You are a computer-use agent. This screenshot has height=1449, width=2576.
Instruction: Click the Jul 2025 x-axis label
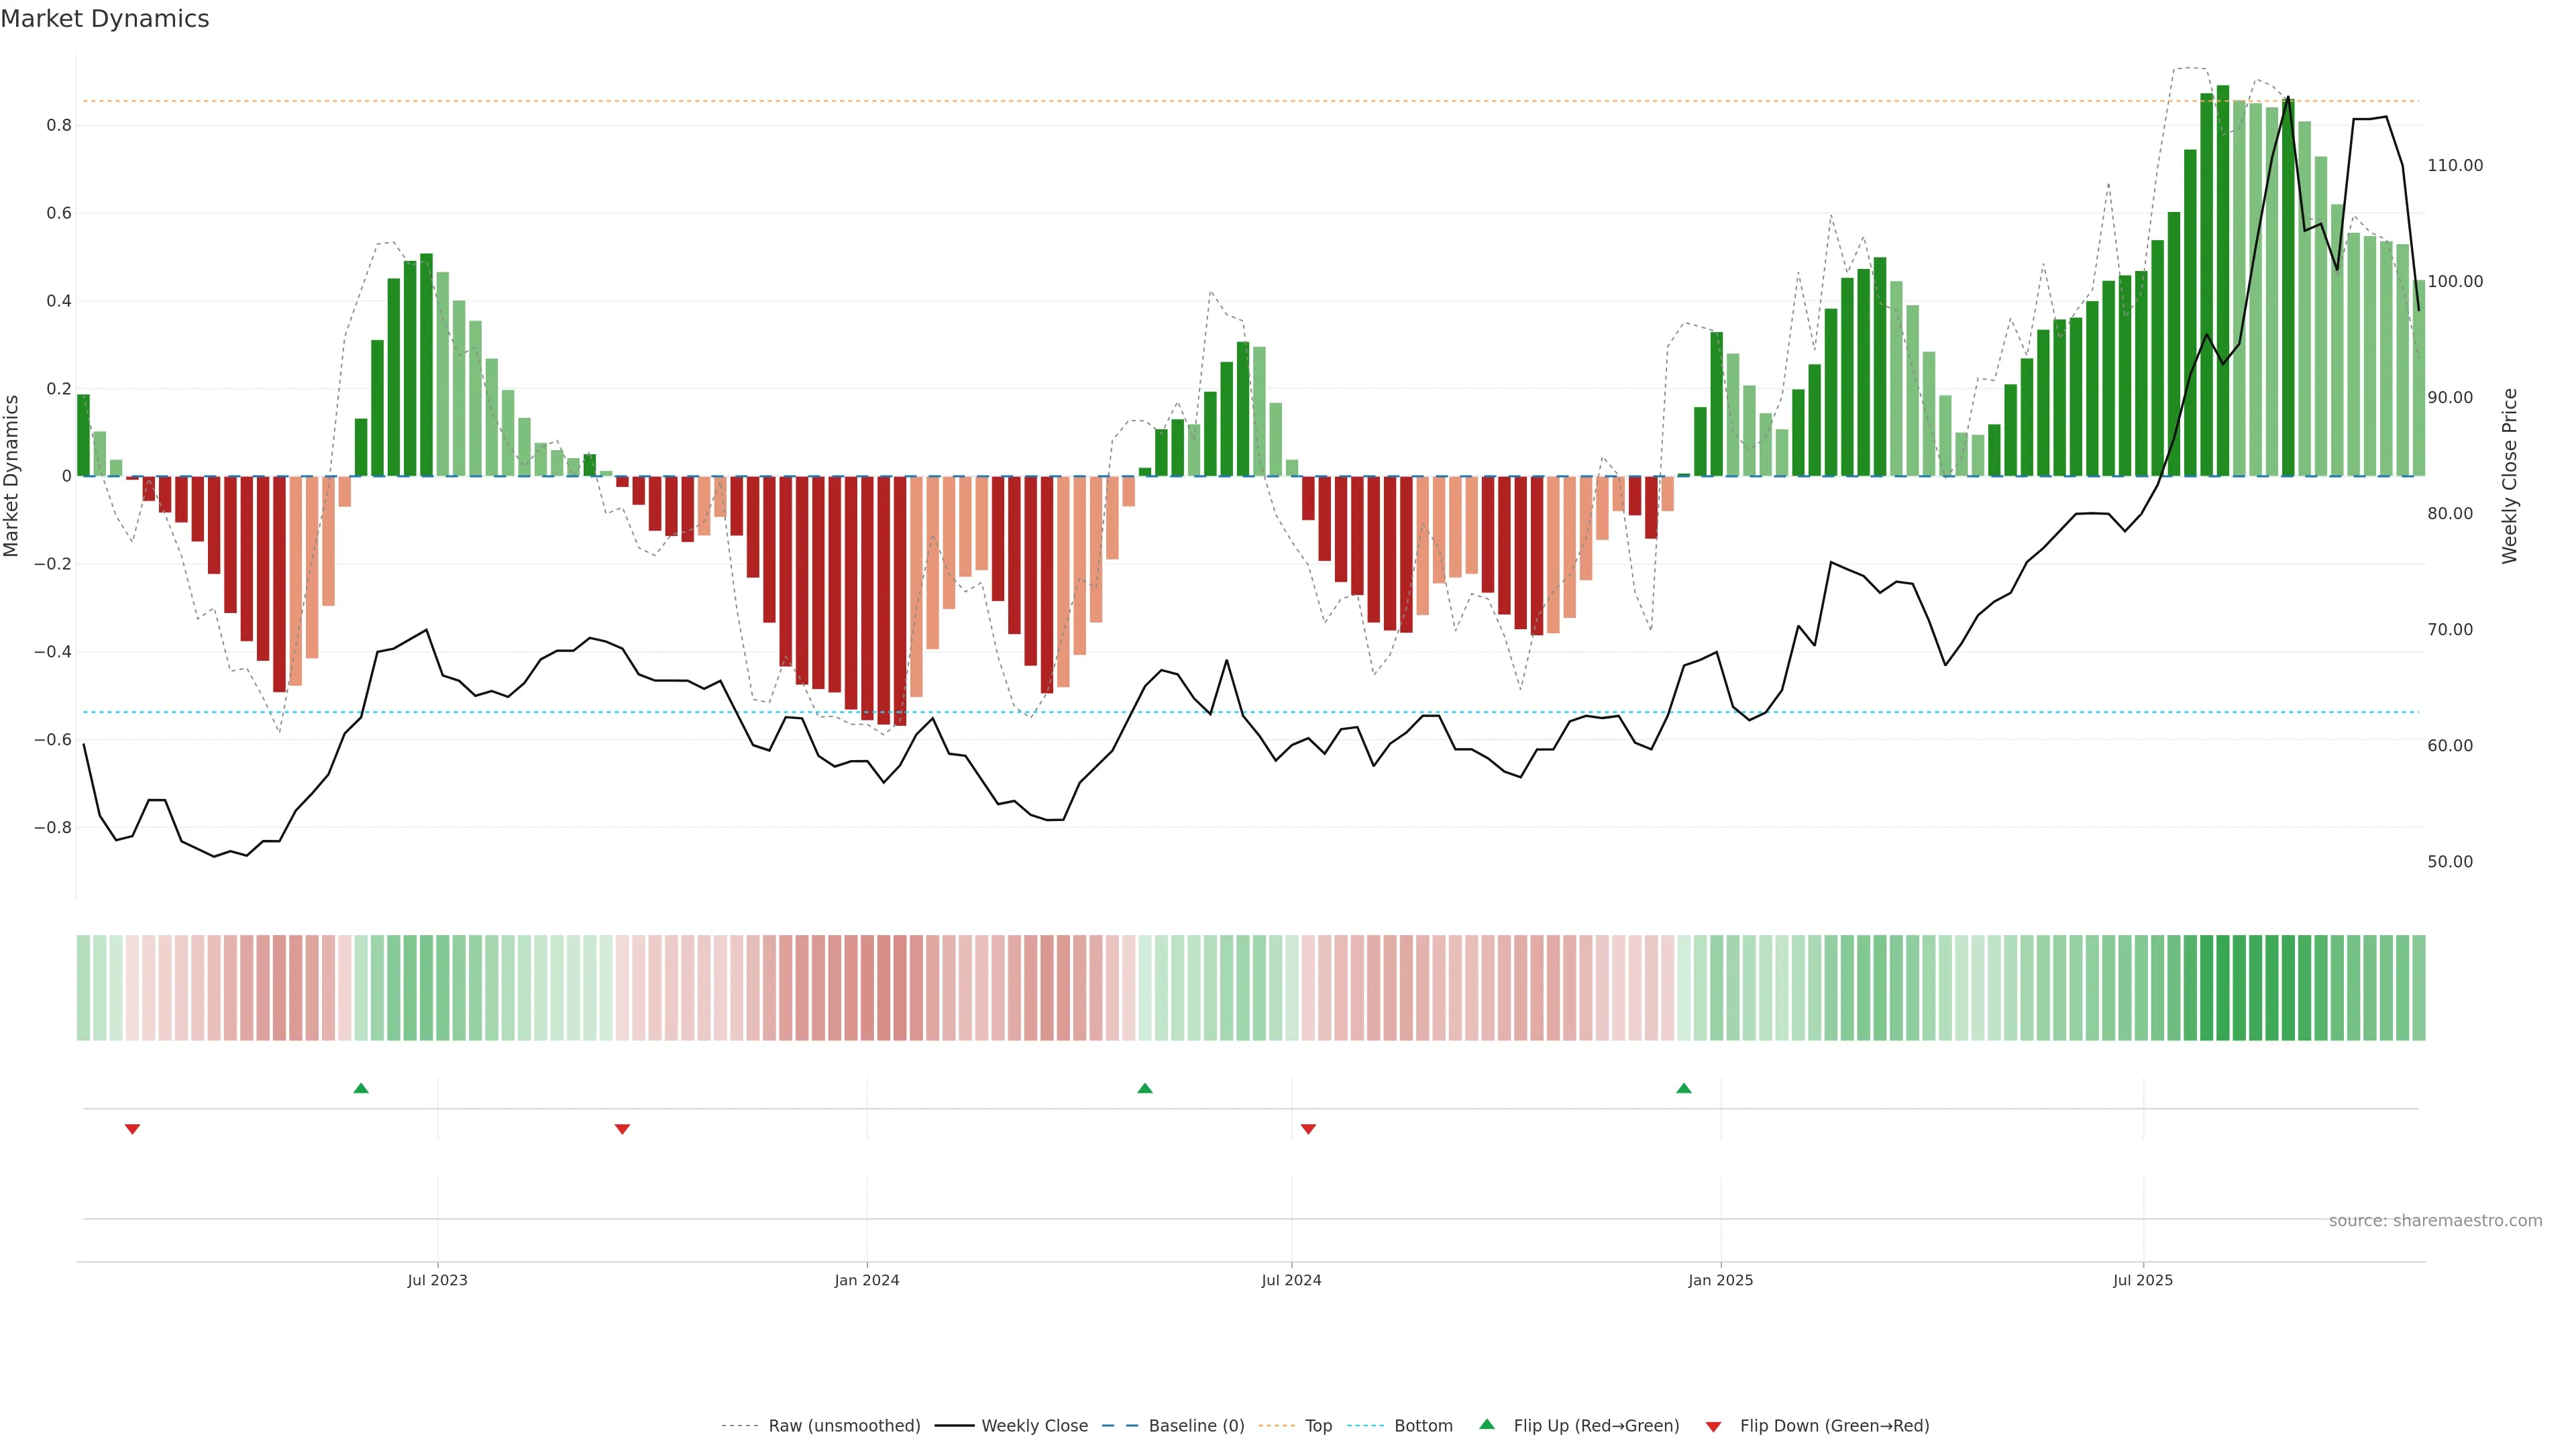2143,1280
